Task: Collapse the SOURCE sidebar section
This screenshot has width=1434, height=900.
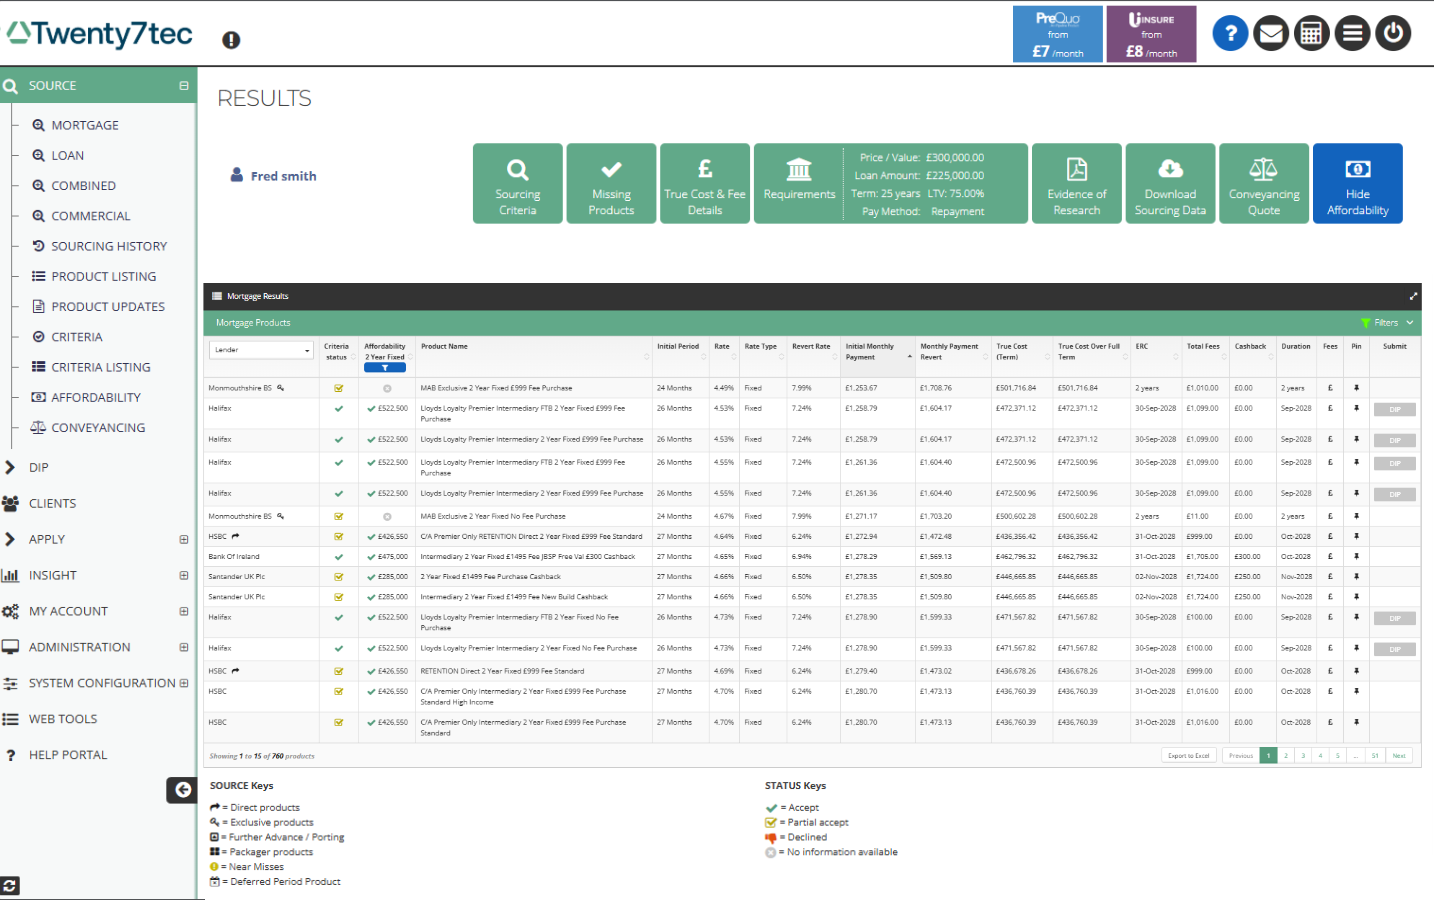Action: coord(184,86)
